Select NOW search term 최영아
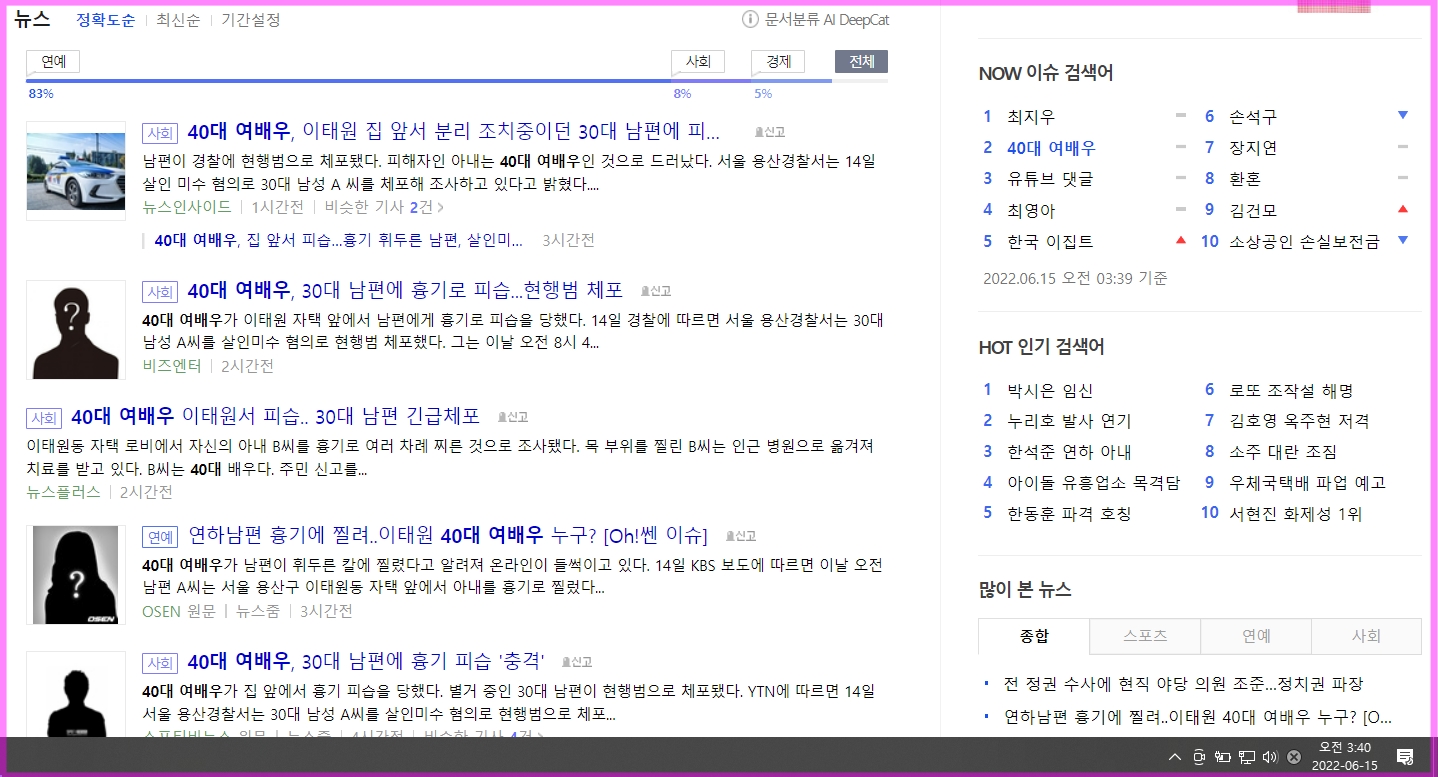Screen dimensions: 1438x777 pos(1031,210)
